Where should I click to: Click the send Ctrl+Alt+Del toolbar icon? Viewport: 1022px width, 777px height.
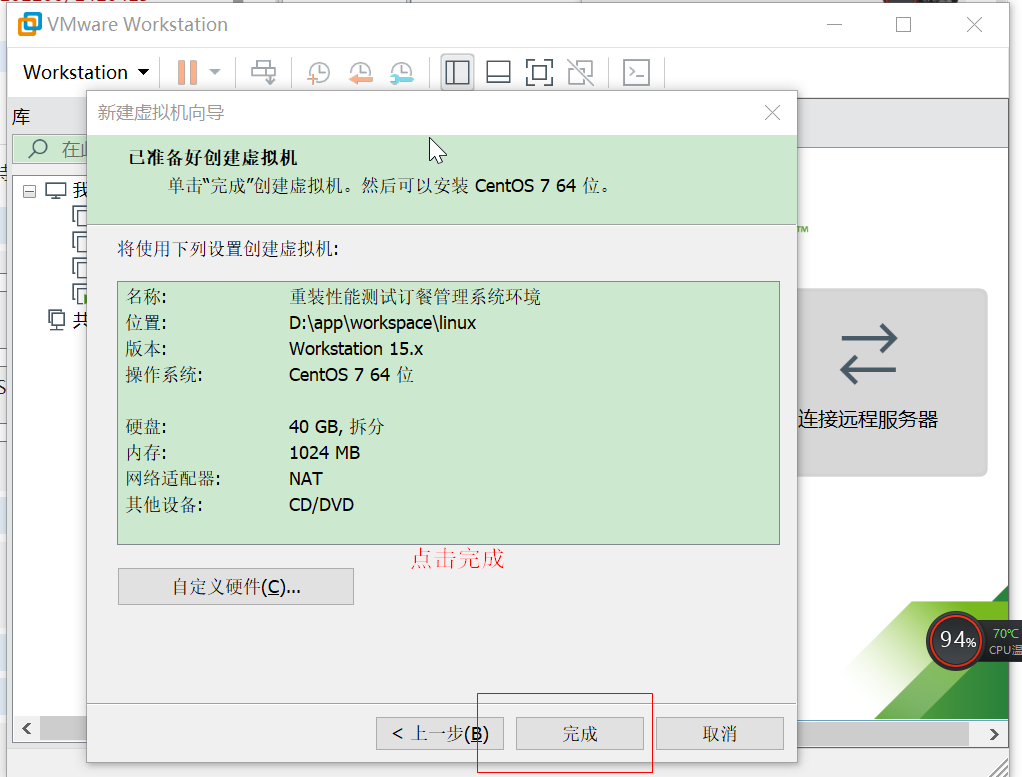tap(264, 72)
